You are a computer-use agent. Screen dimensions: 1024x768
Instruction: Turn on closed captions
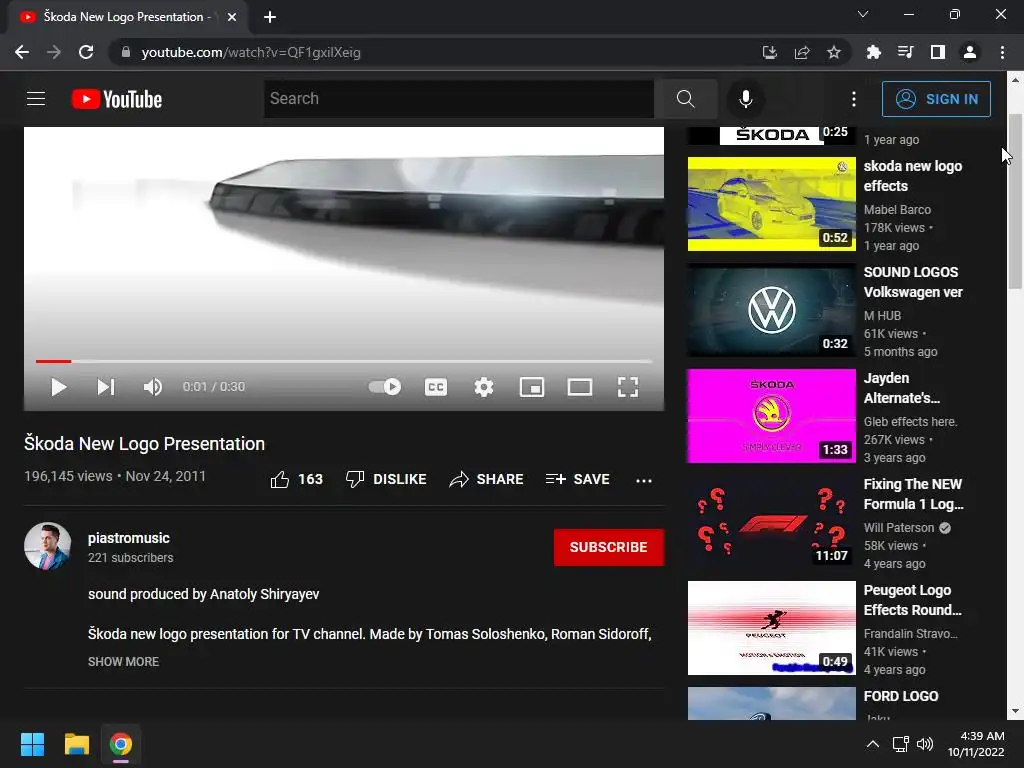pyautogui.click(x=436, y=387)
